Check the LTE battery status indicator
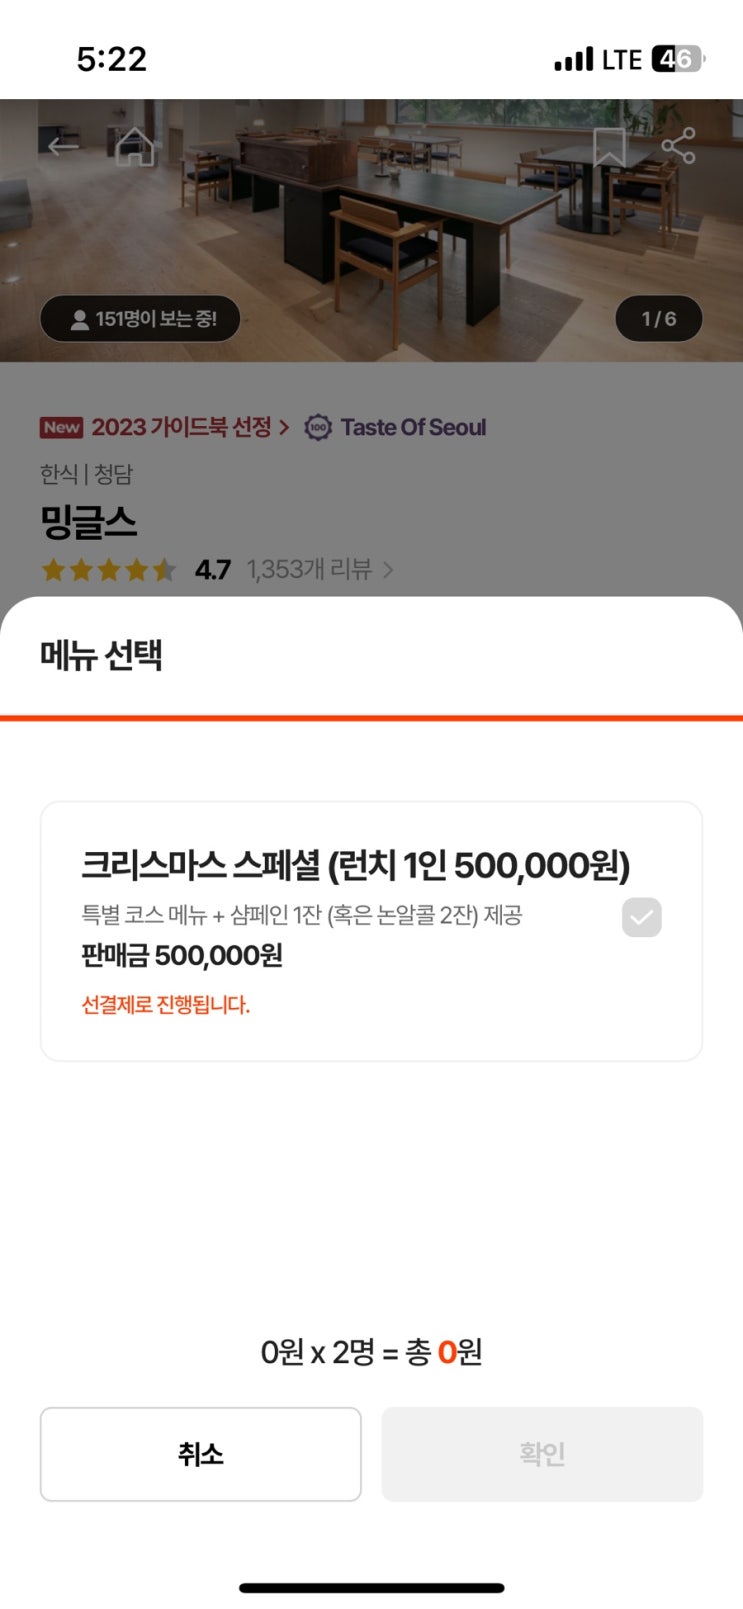743x1609 pixels. (x=678, y=59)
